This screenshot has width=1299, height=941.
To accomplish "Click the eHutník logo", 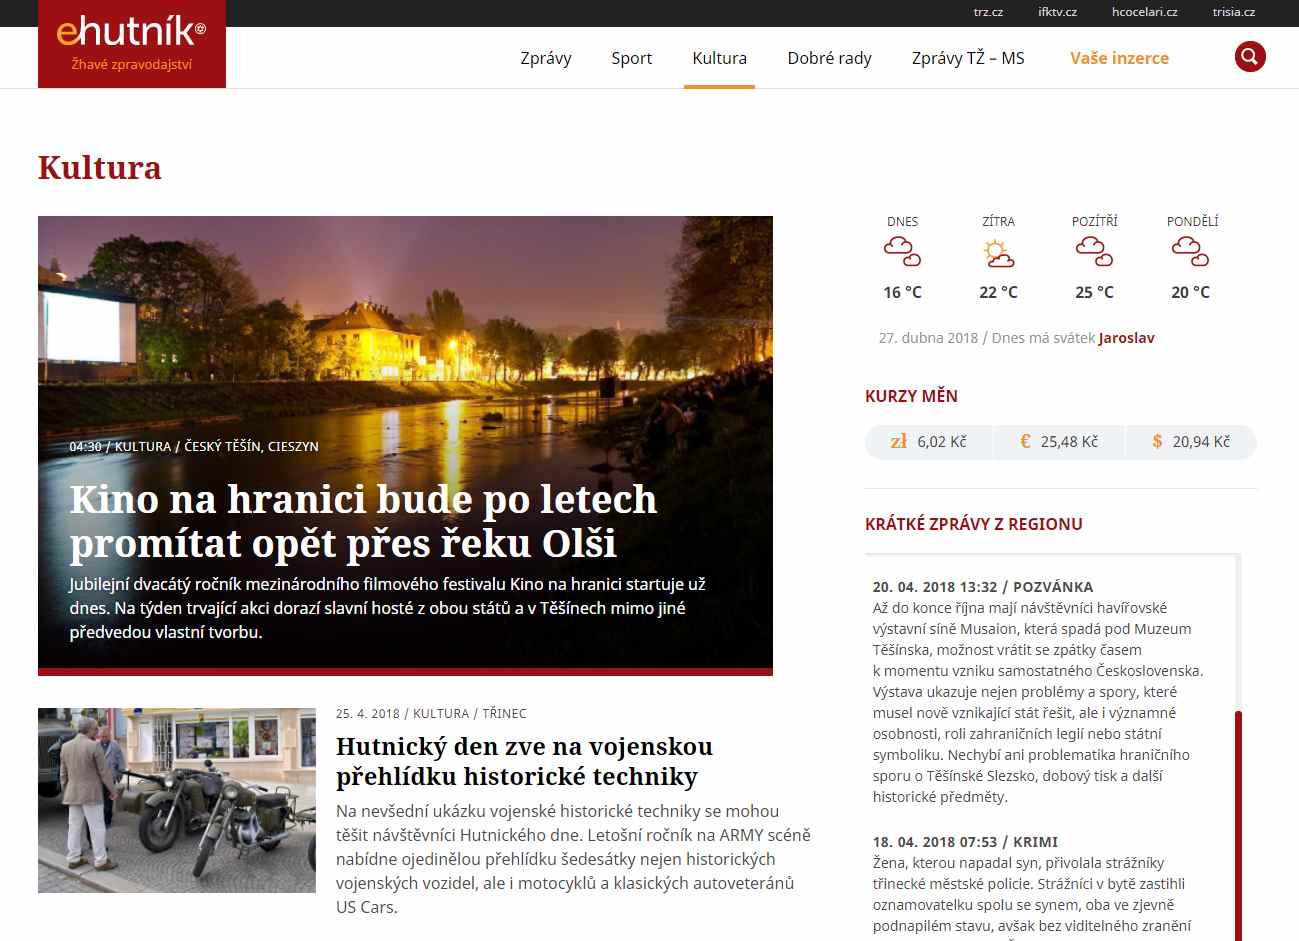I will click(132, 44).
